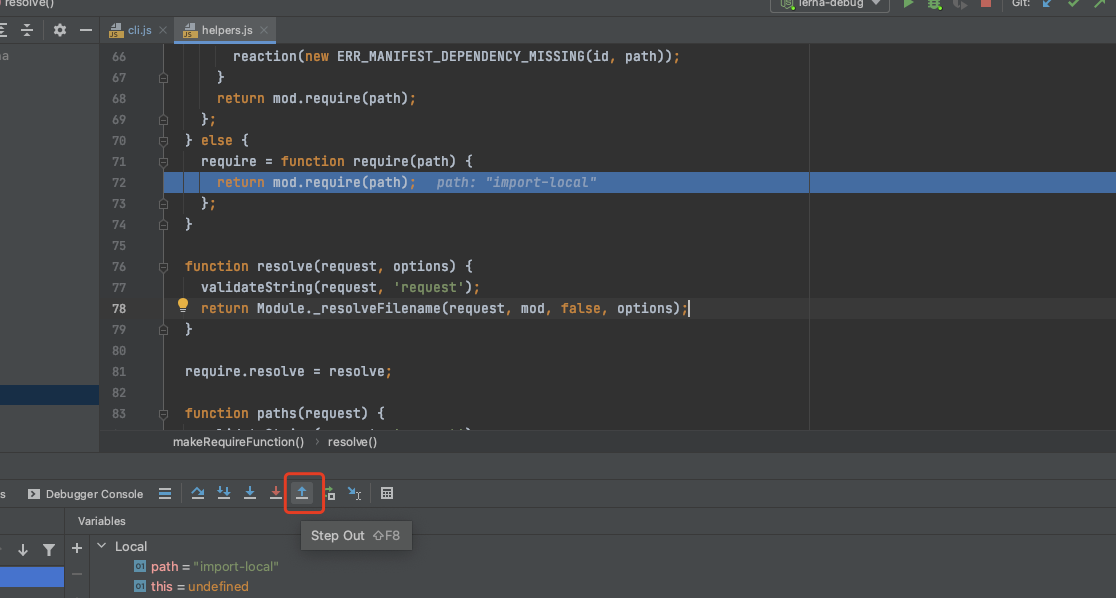Toggle breakpoint at line number 72
This screenshot has height=598, width=1116.
[119, 182]
